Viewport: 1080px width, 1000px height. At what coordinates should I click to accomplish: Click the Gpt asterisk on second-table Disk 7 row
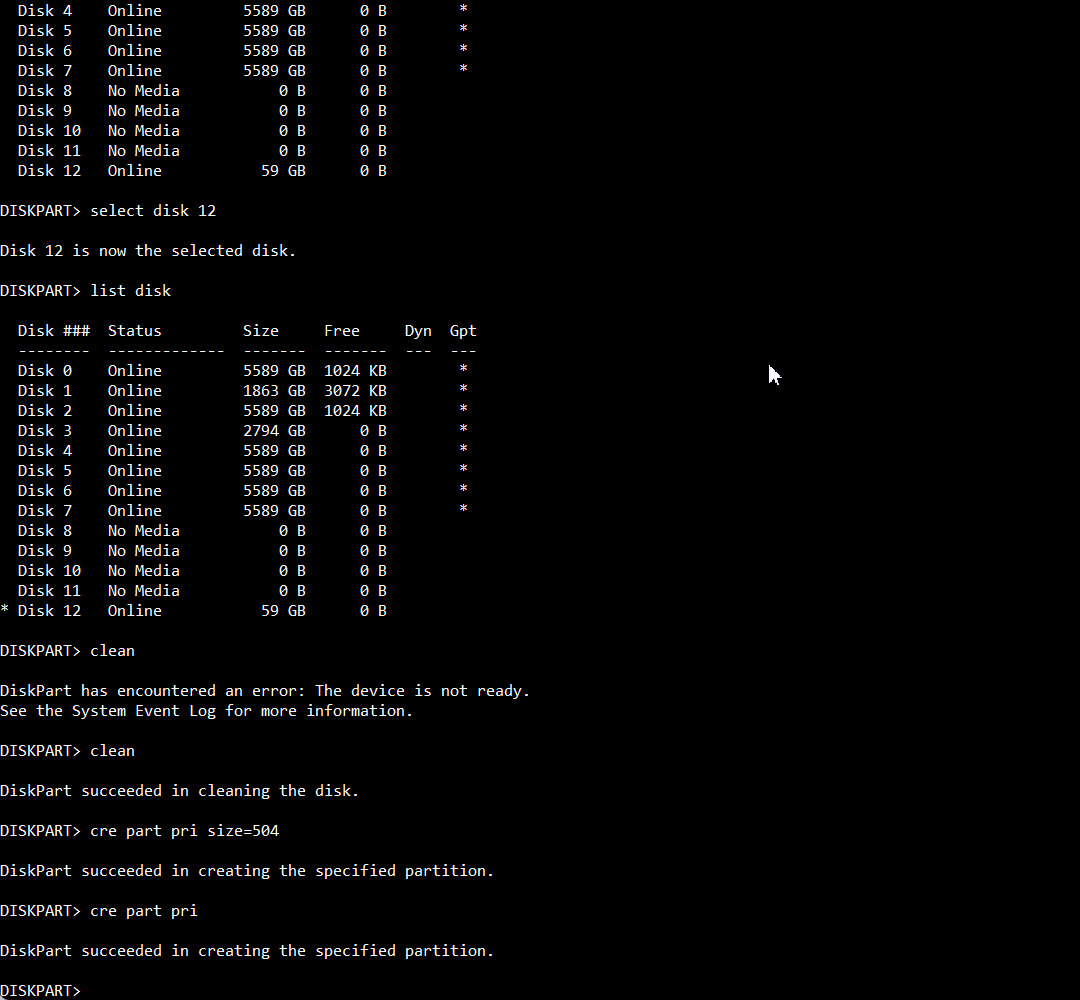pyautogui.click(x=464, y=509)
